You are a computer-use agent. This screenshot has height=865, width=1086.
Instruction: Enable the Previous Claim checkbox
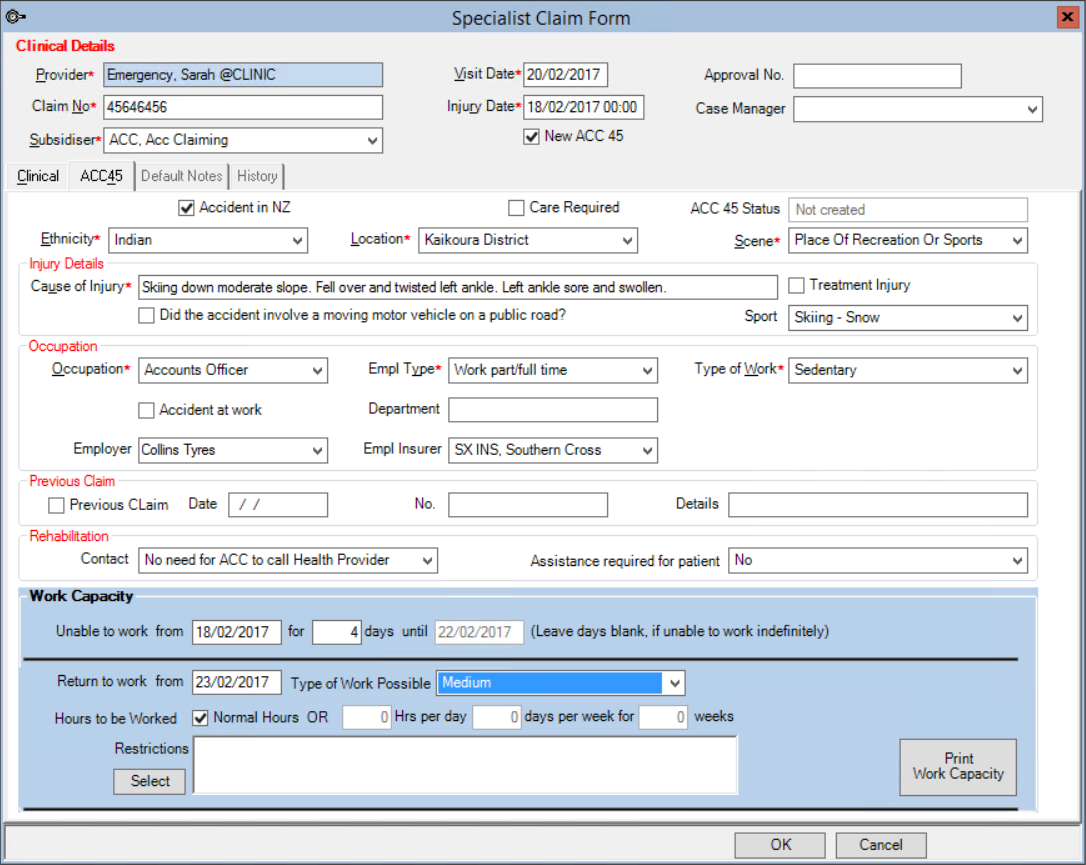point(56,506)
